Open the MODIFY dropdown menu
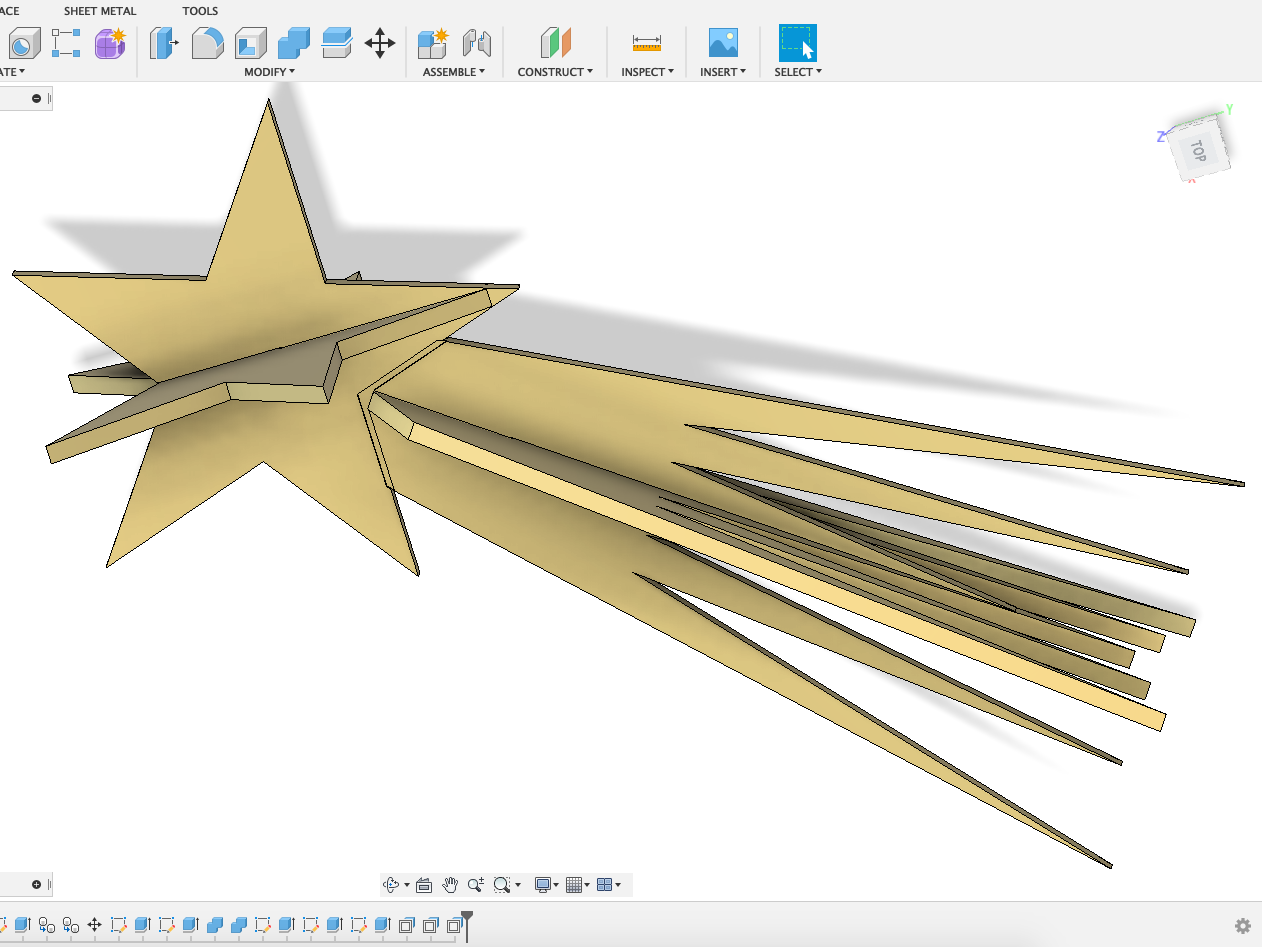Image resolution: width=1262 pixels, height=947 pixels. click(x=269, y=72)
